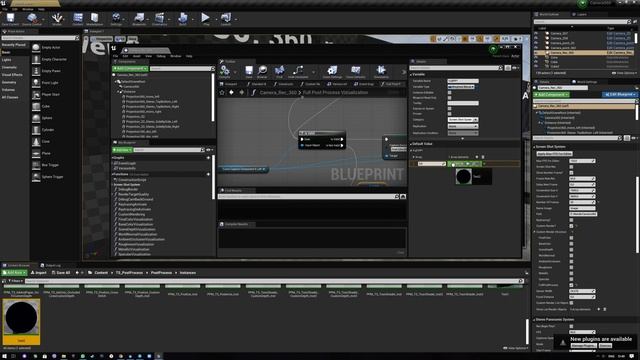Select Empty Character actor icon
This screenshot has height=360, width=640.
coord(36,59)
